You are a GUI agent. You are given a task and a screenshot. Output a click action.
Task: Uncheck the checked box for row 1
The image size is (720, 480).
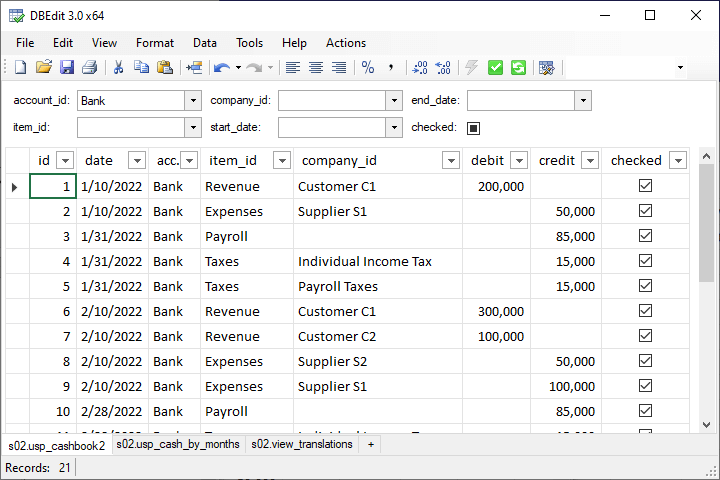tap(645, 186)
